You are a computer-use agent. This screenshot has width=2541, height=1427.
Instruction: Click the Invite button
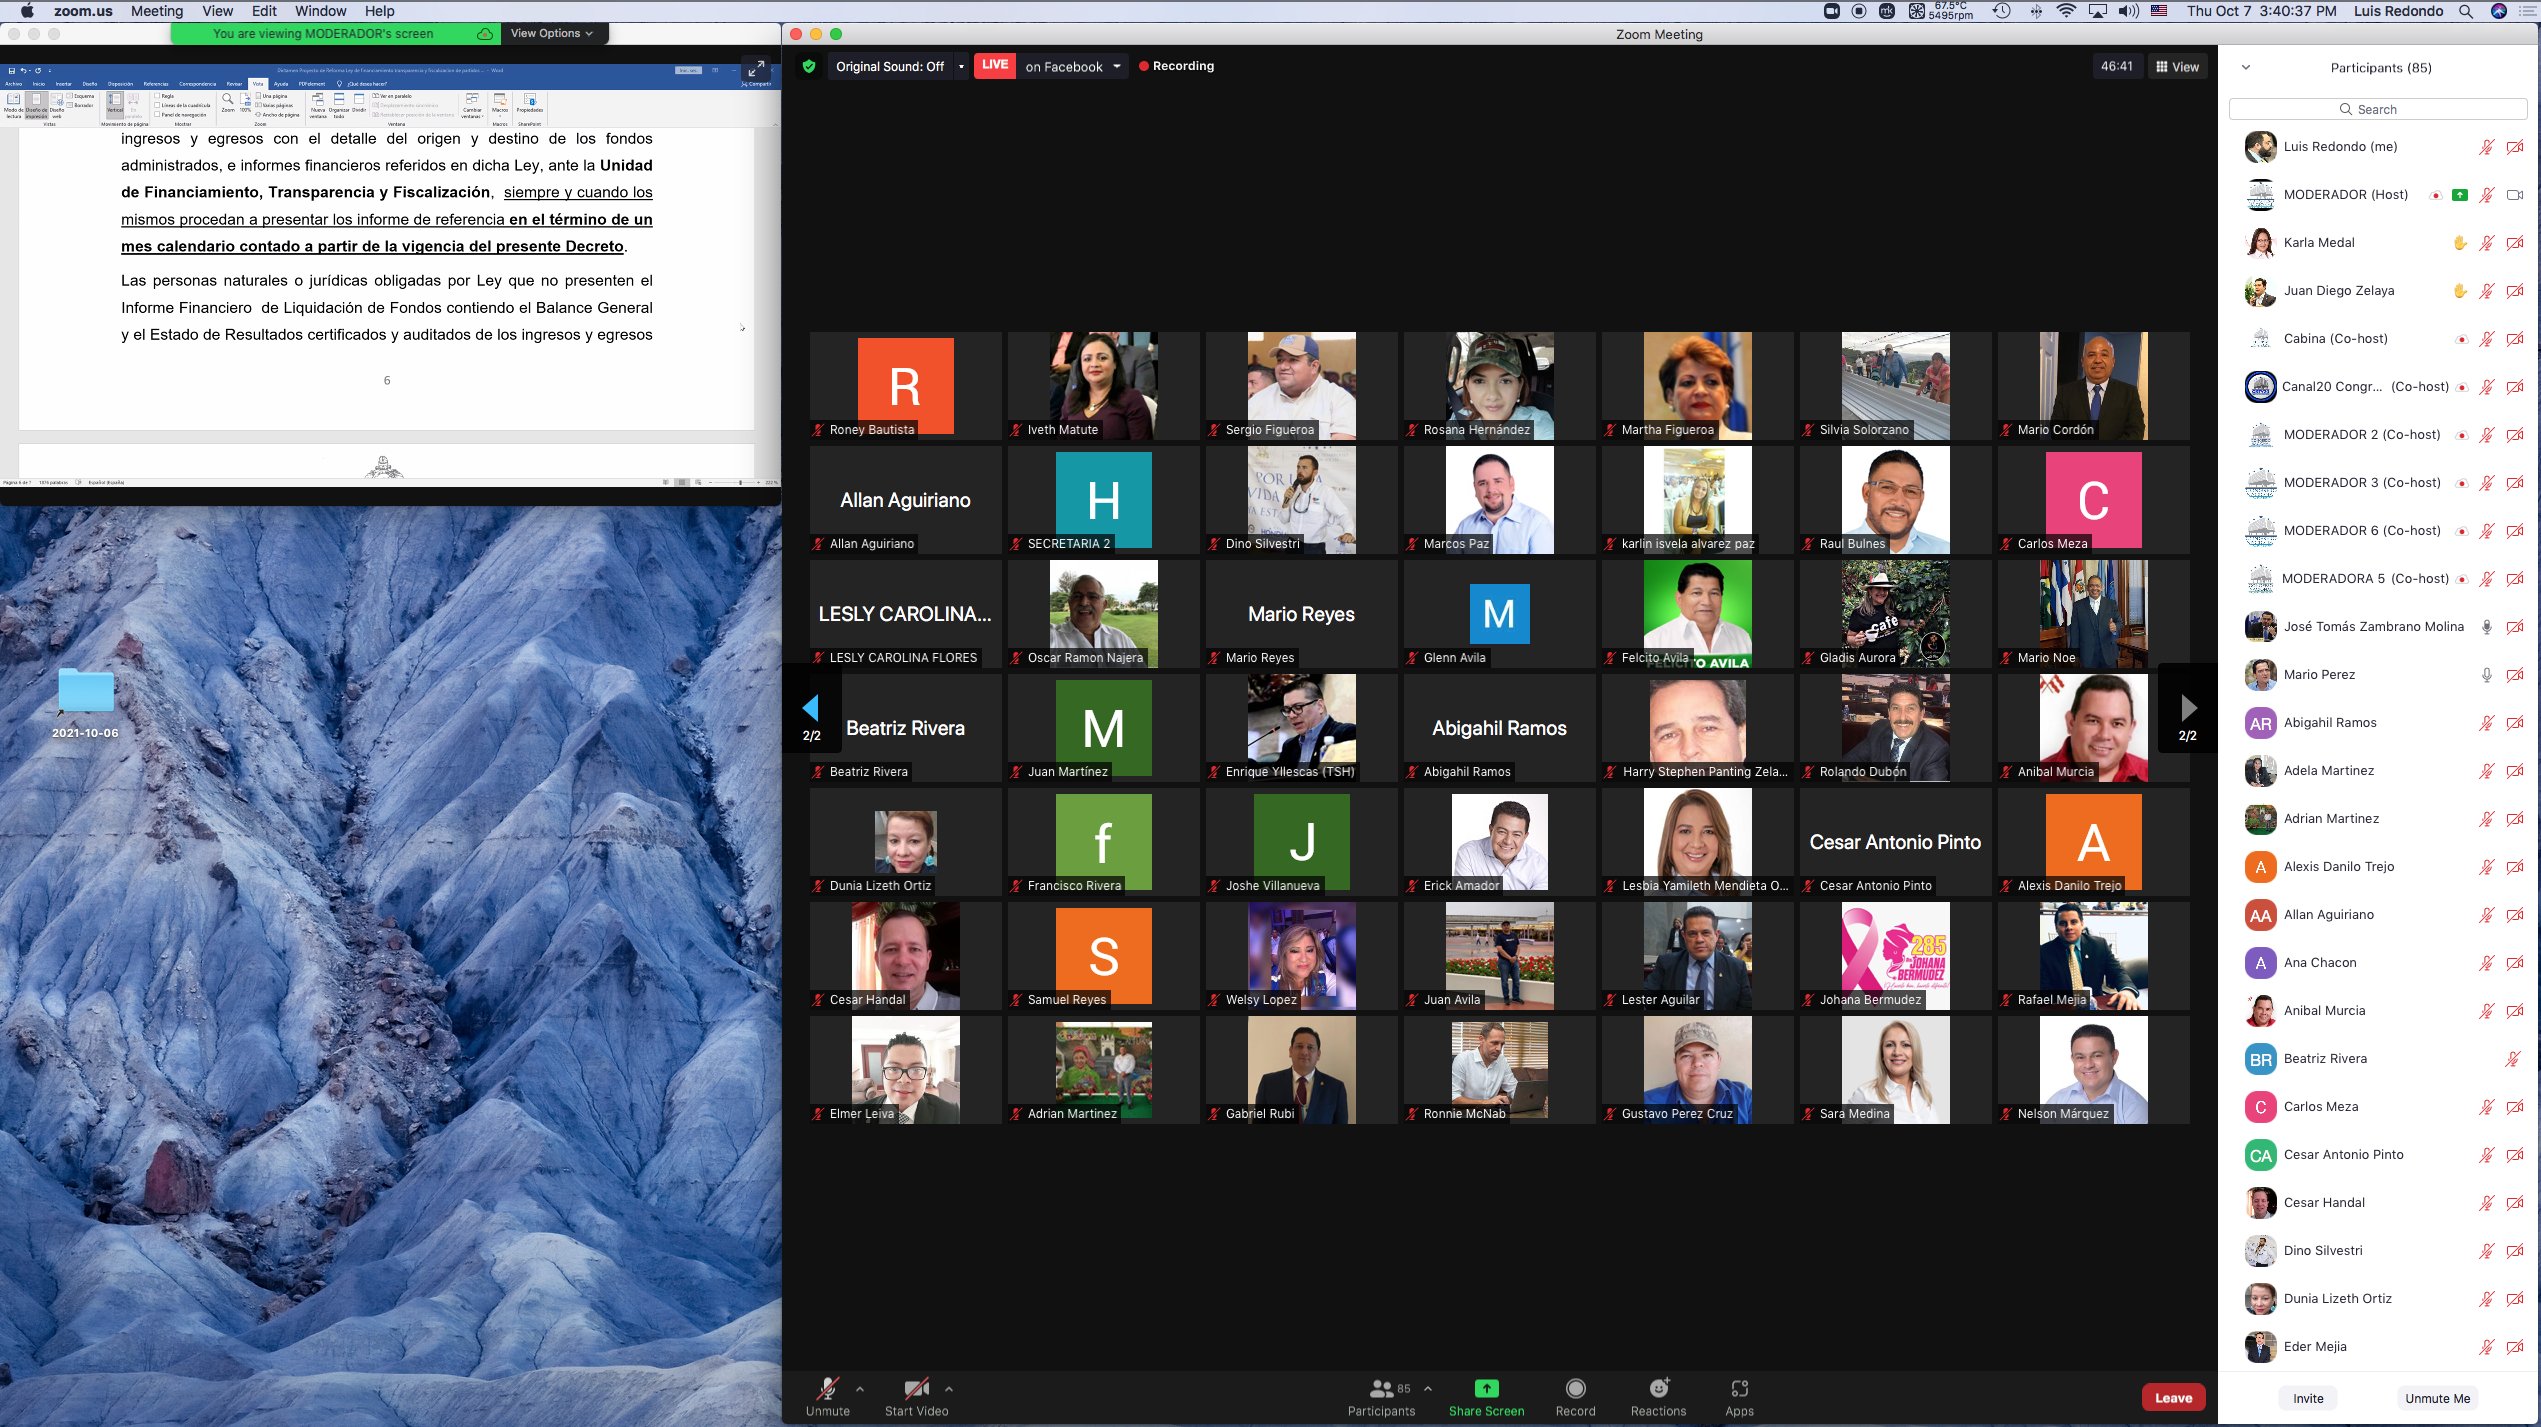(2308, 1398)
